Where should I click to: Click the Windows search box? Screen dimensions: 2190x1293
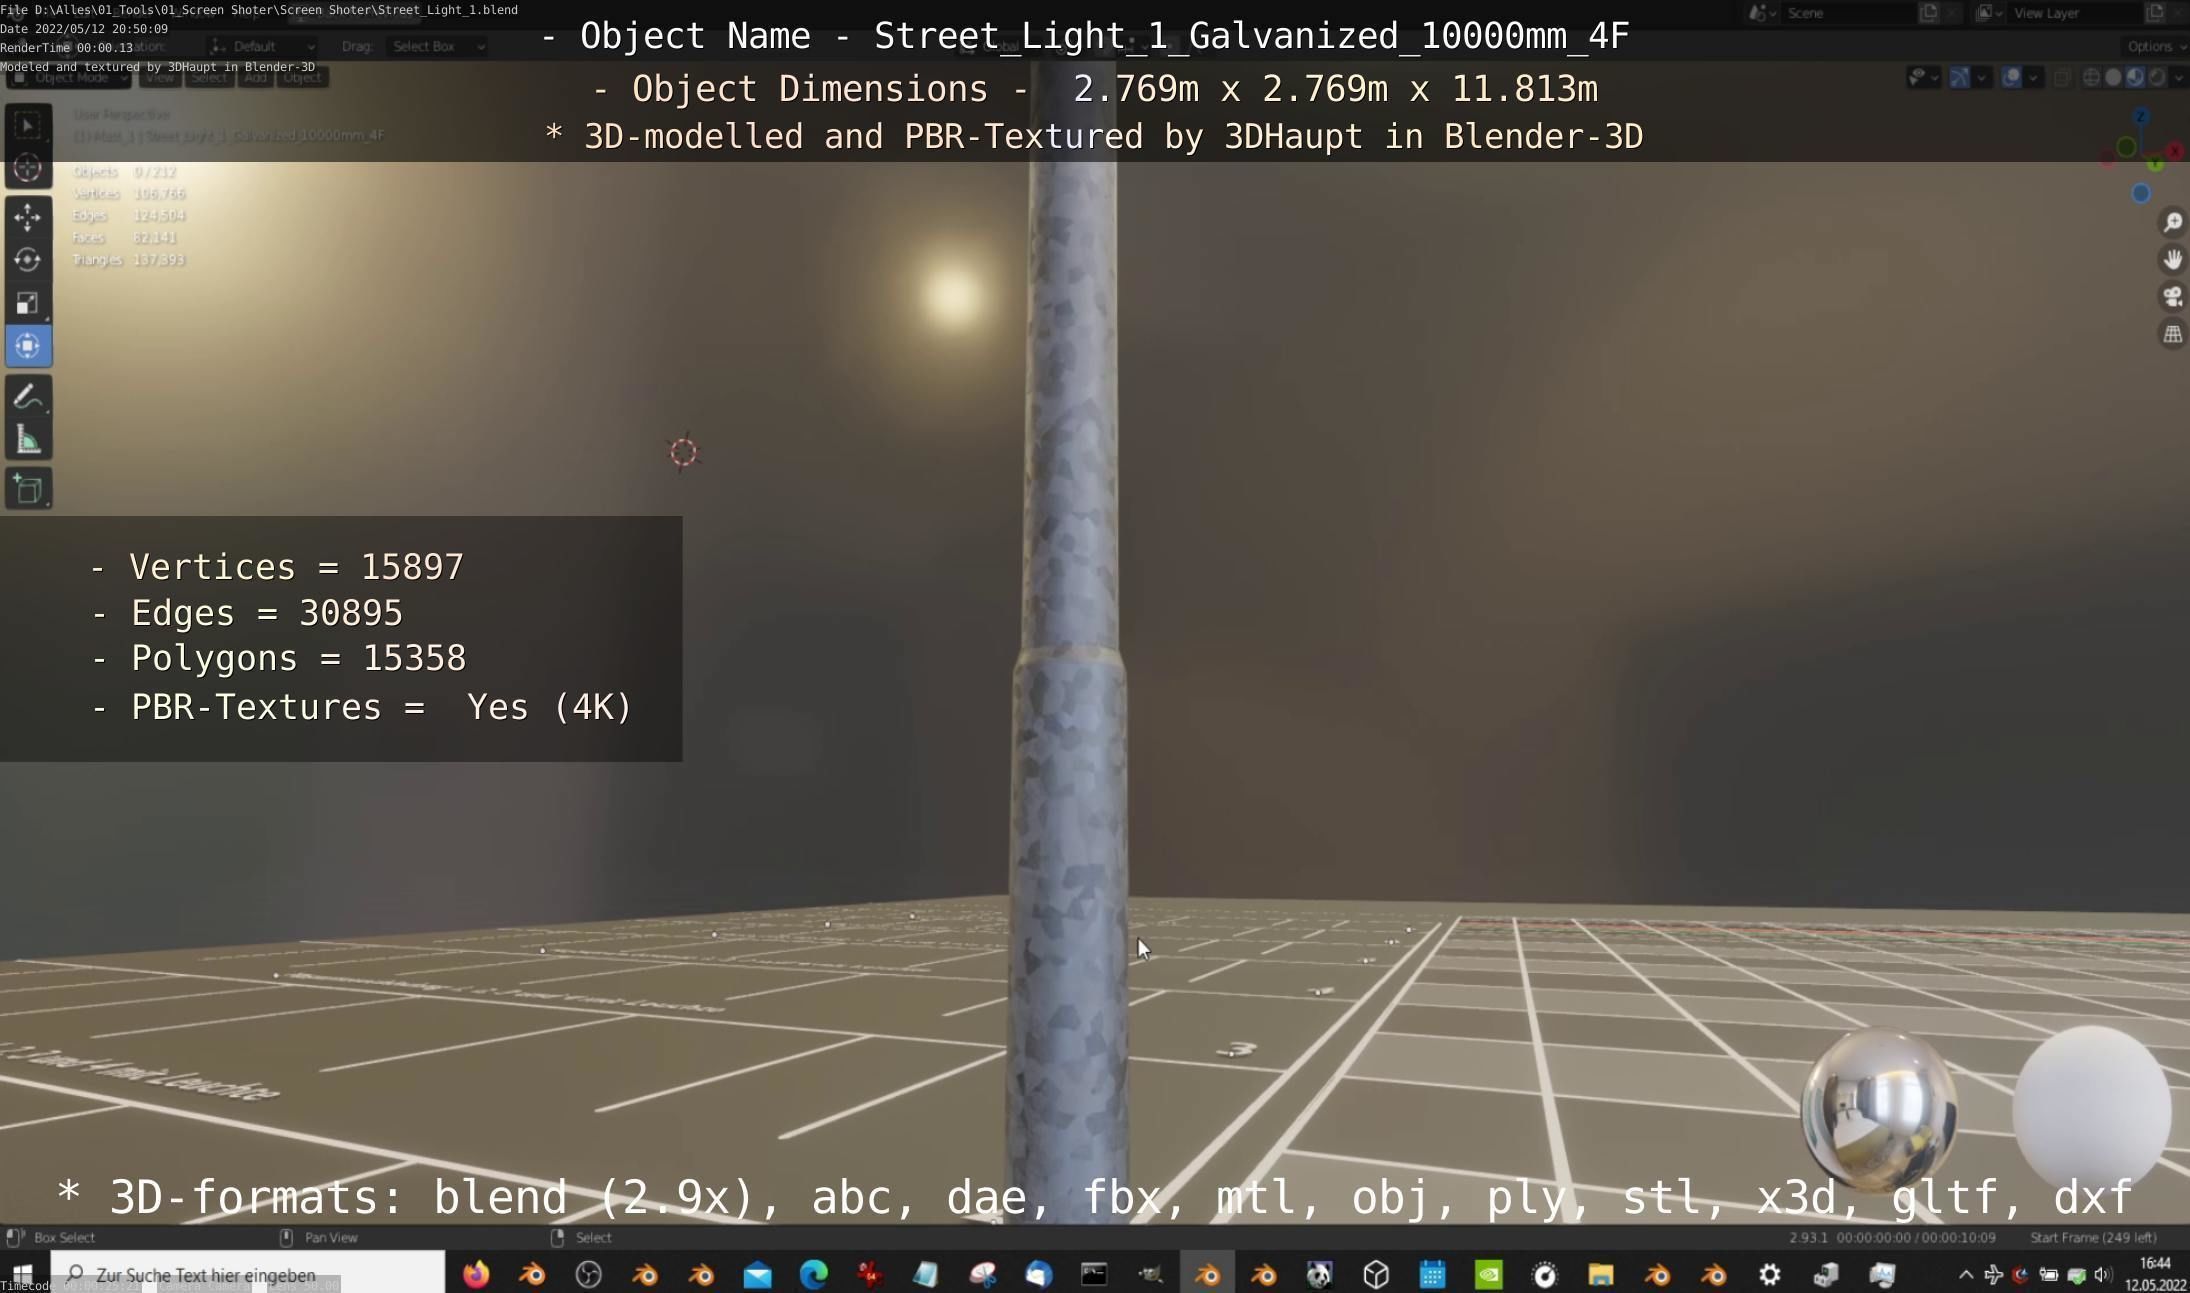pyautogui.click(x=250, y=1274)
